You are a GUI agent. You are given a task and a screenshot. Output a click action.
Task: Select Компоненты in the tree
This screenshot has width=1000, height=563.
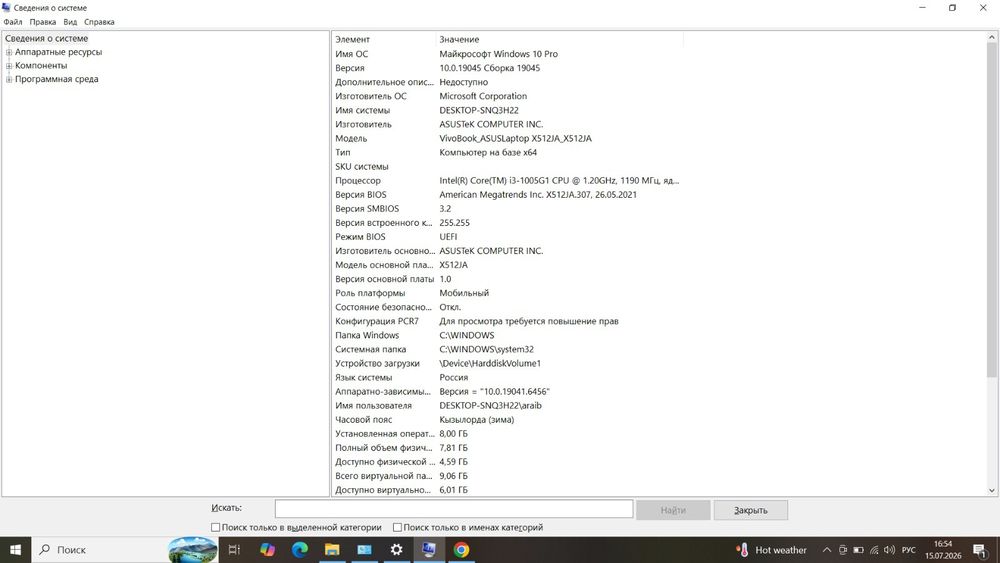tap(41, 66)
